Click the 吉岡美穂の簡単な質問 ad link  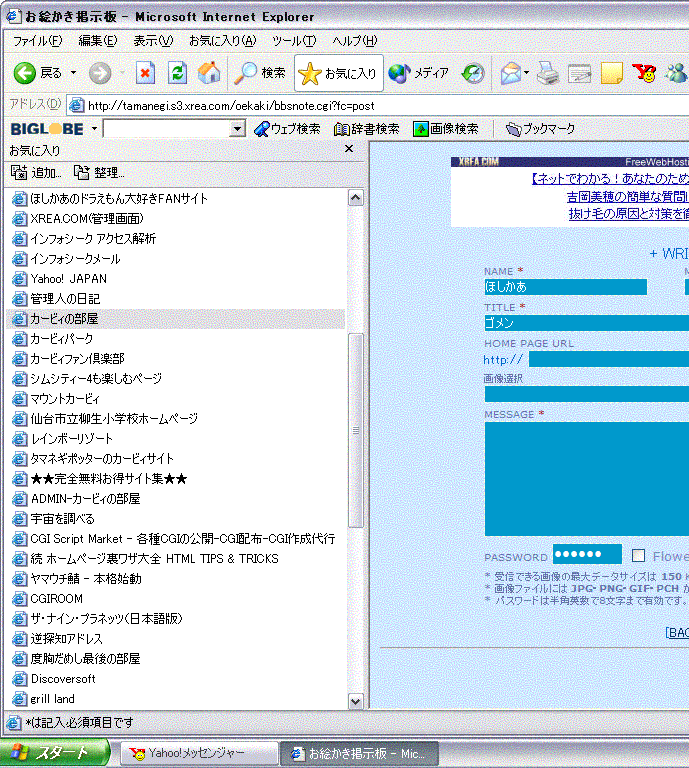coord(627,196)
